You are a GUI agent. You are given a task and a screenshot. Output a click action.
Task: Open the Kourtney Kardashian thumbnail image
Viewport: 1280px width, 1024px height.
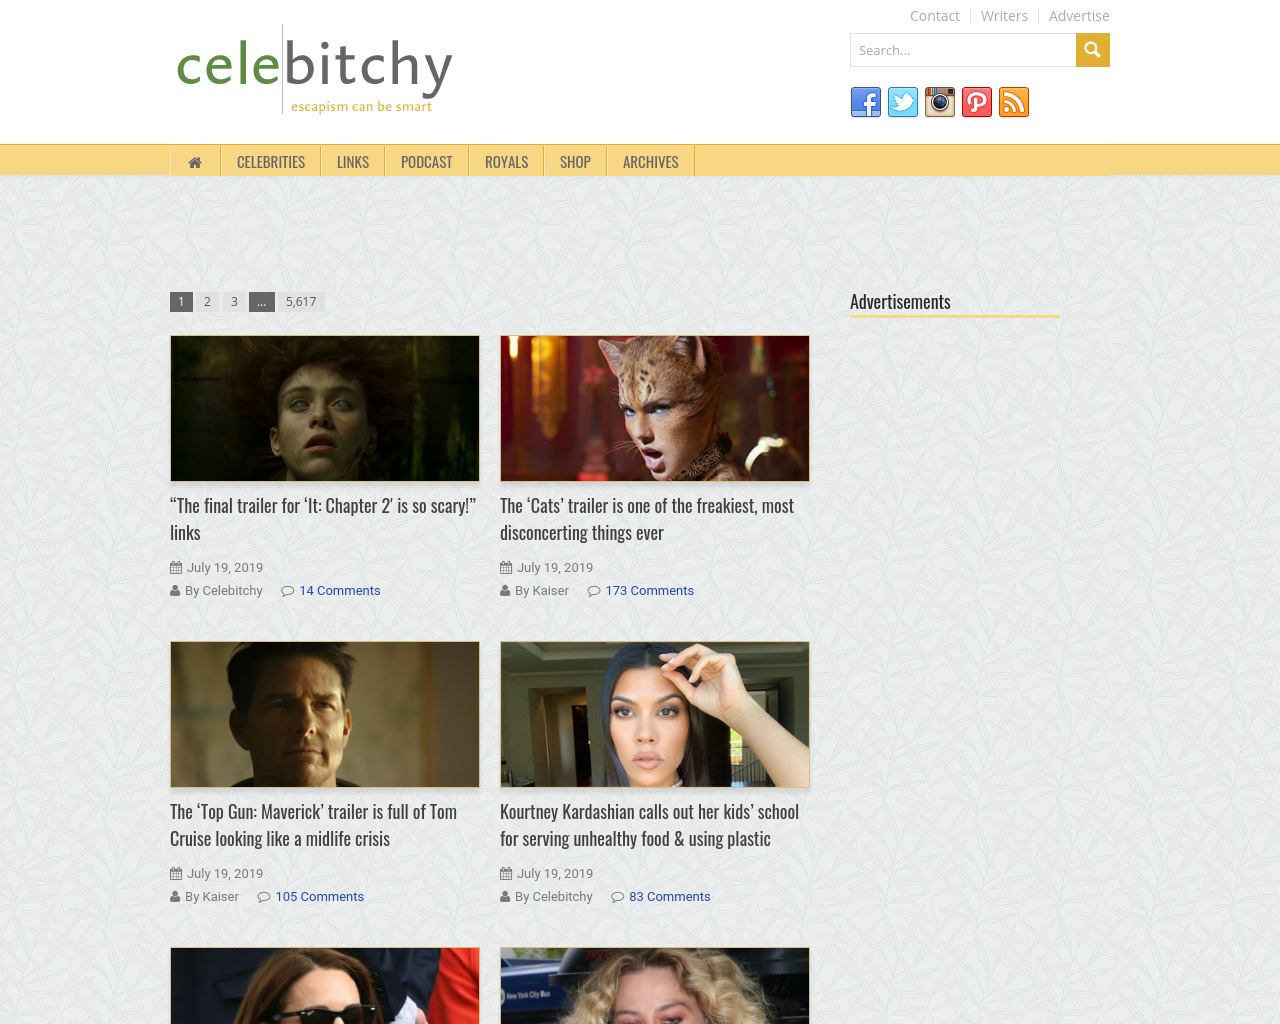point(655,714)
